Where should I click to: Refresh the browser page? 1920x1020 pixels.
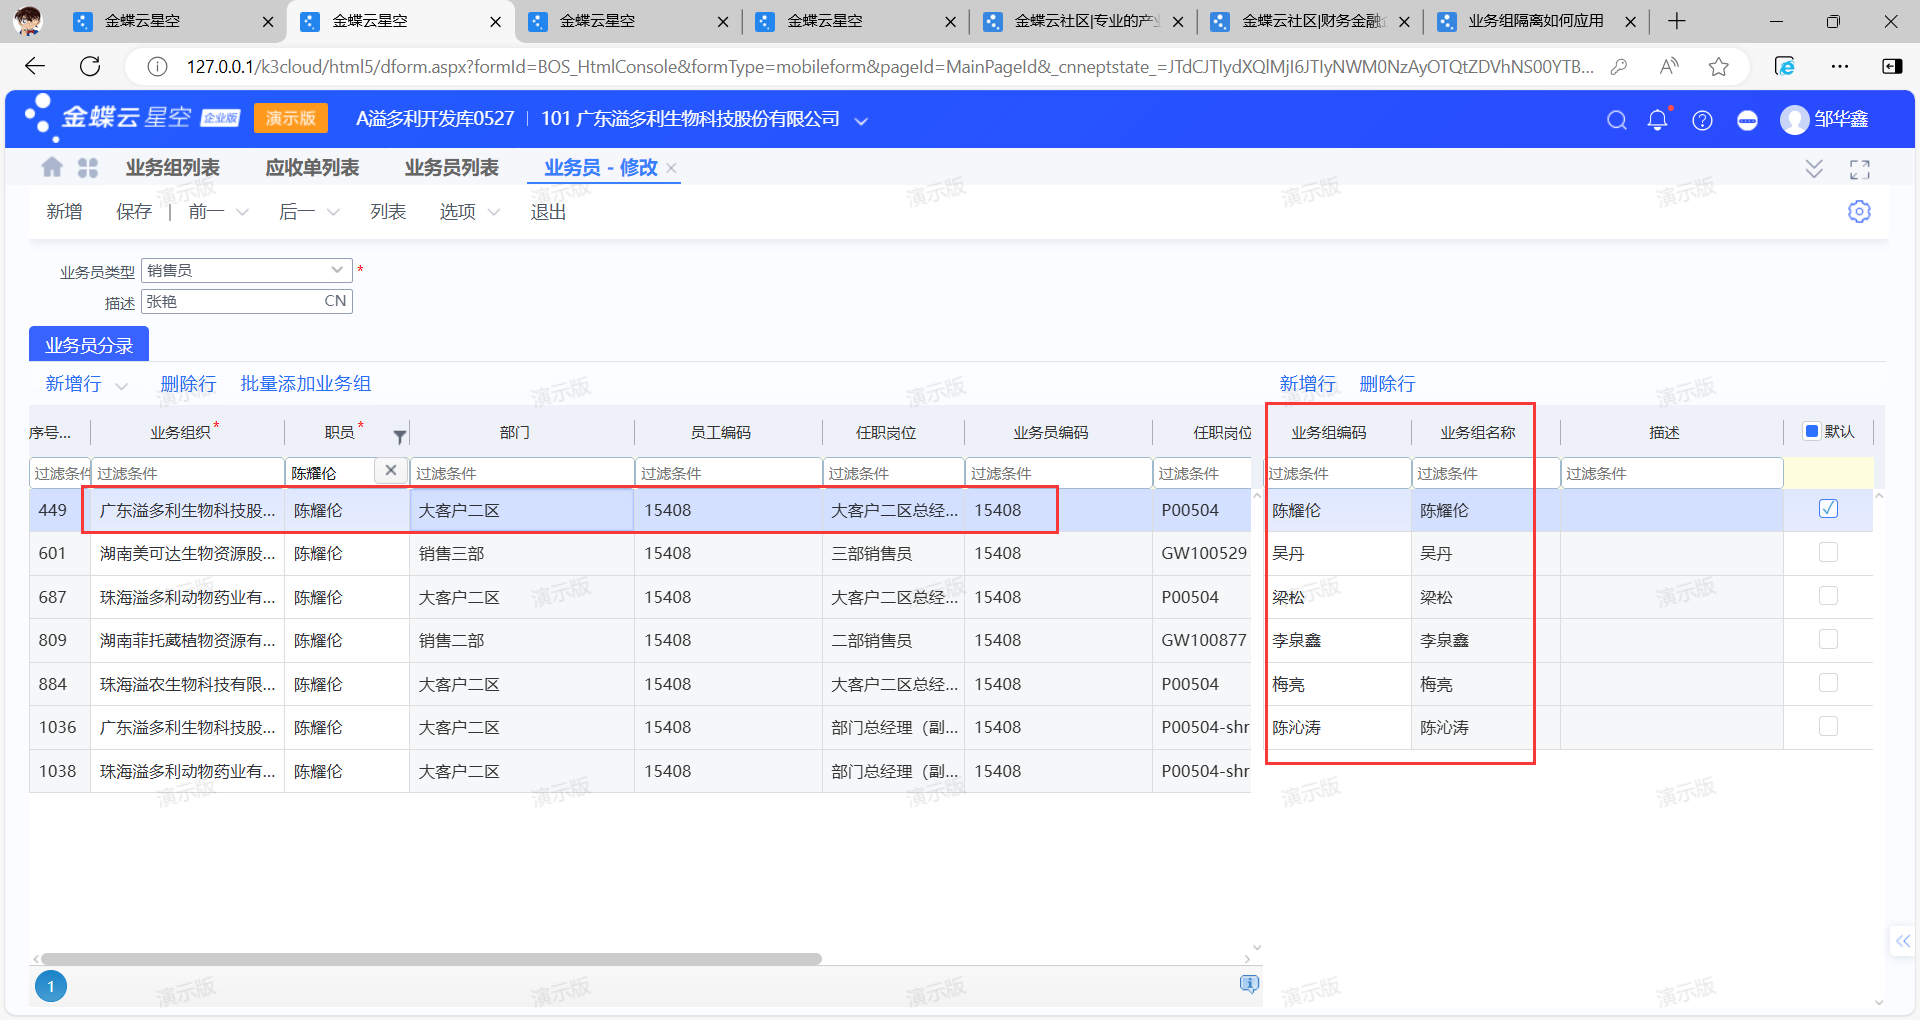[90, 66]
